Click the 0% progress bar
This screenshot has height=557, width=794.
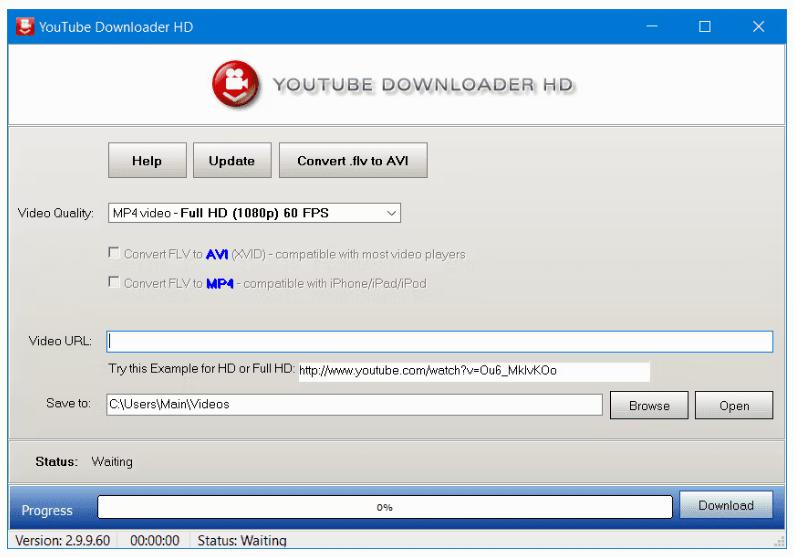coord(385,508)
